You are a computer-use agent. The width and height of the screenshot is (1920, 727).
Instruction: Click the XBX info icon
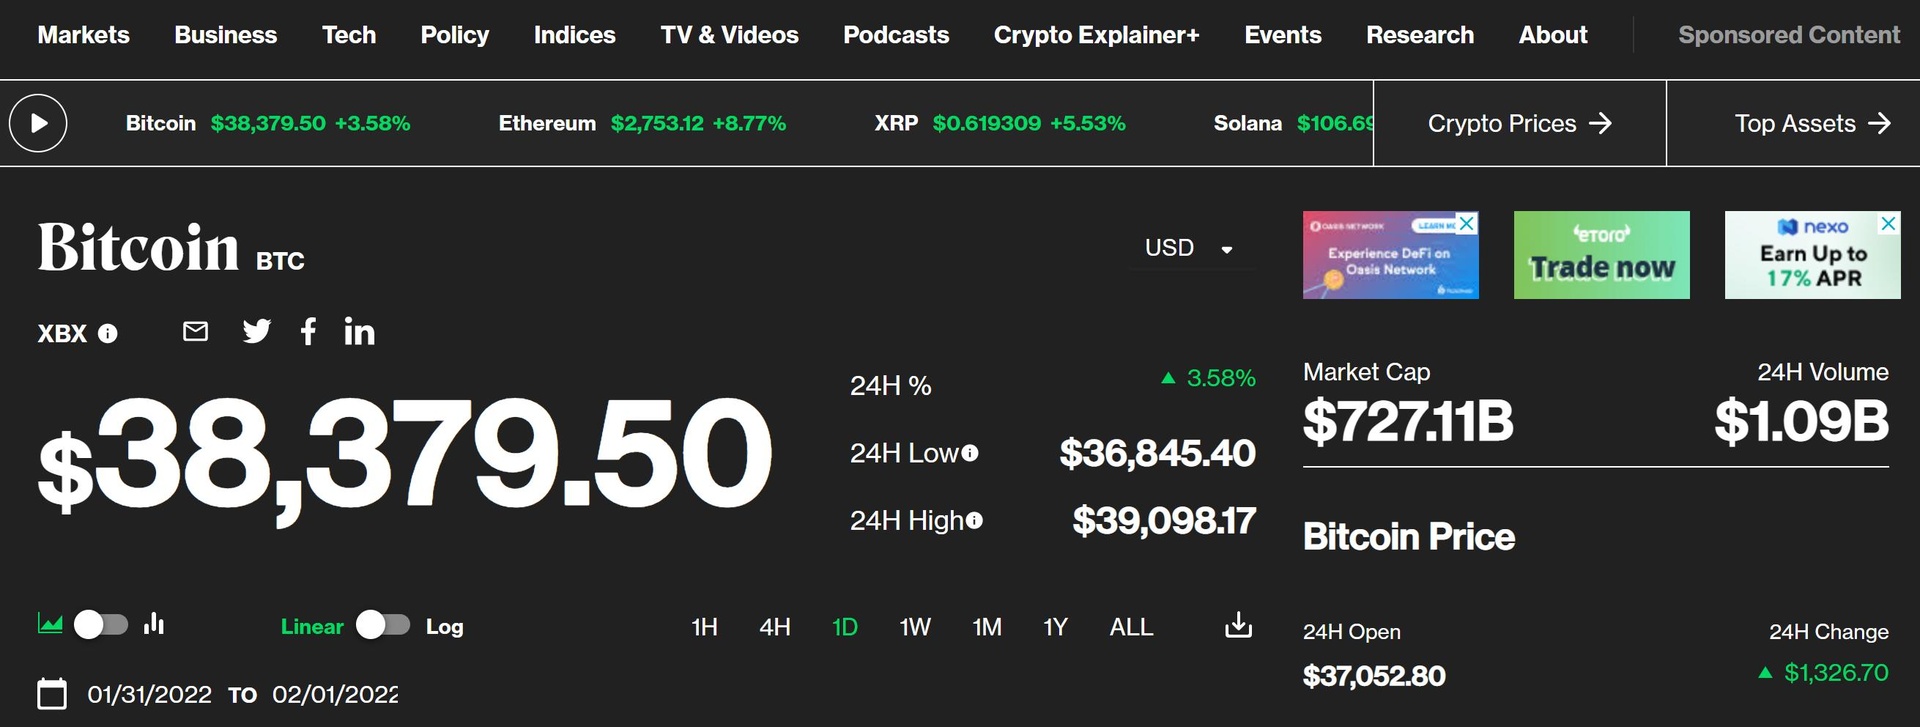108,334
